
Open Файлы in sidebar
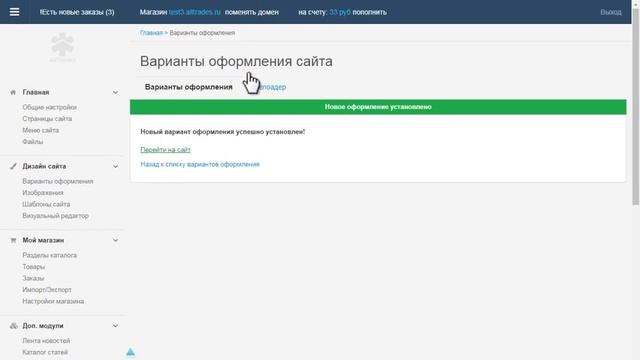pyautogui.click(x=33, y=142)
